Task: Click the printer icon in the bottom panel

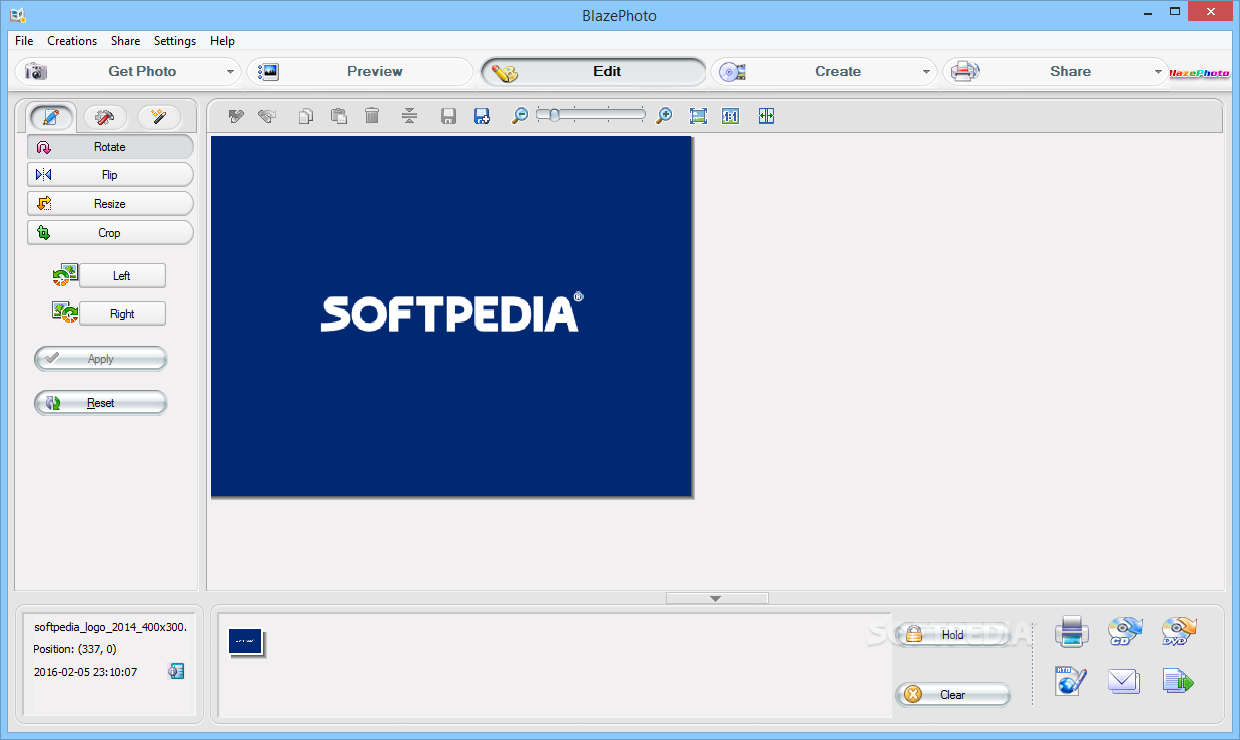Action: tap(1071, 632)
